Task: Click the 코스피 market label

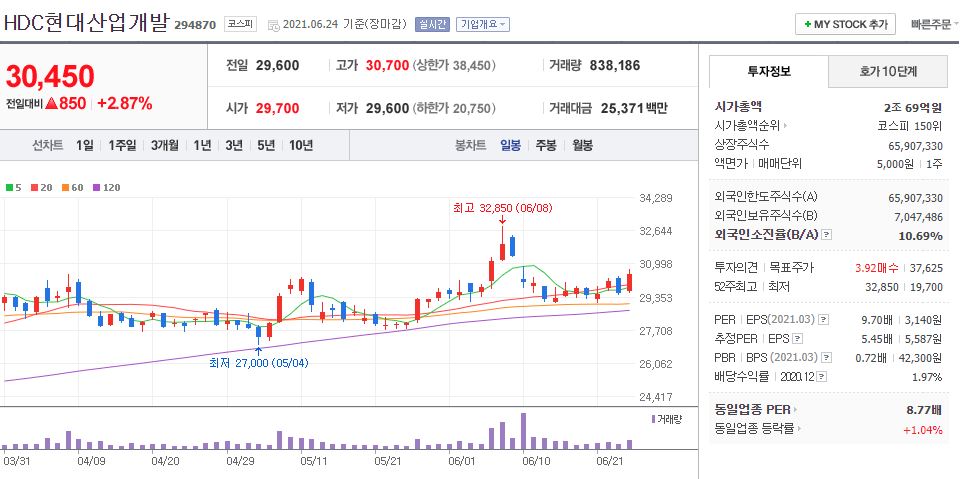Action: [240, 24]
